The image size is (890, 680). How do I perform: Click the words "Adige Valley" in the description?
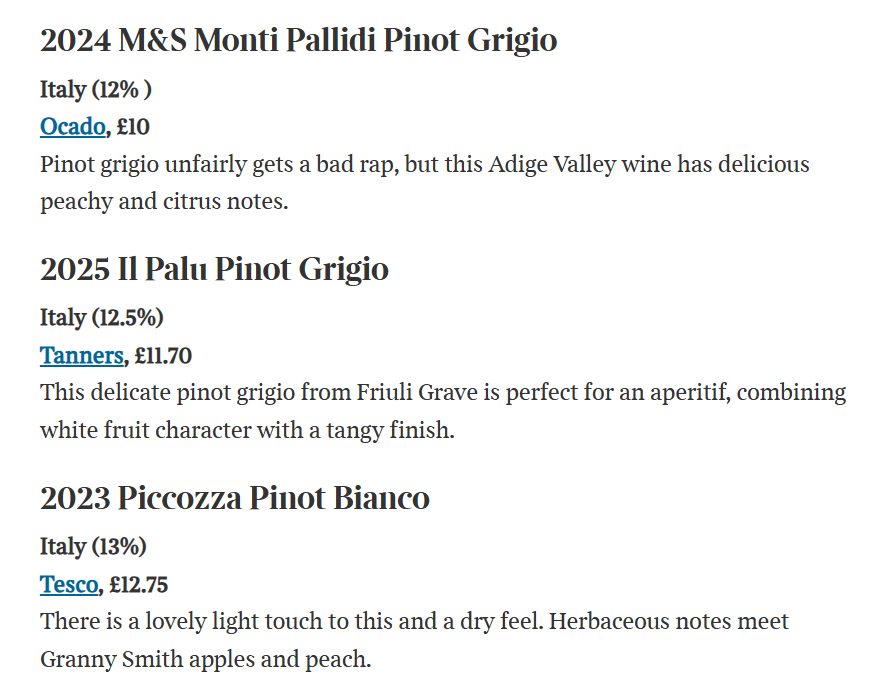[549, 164]
